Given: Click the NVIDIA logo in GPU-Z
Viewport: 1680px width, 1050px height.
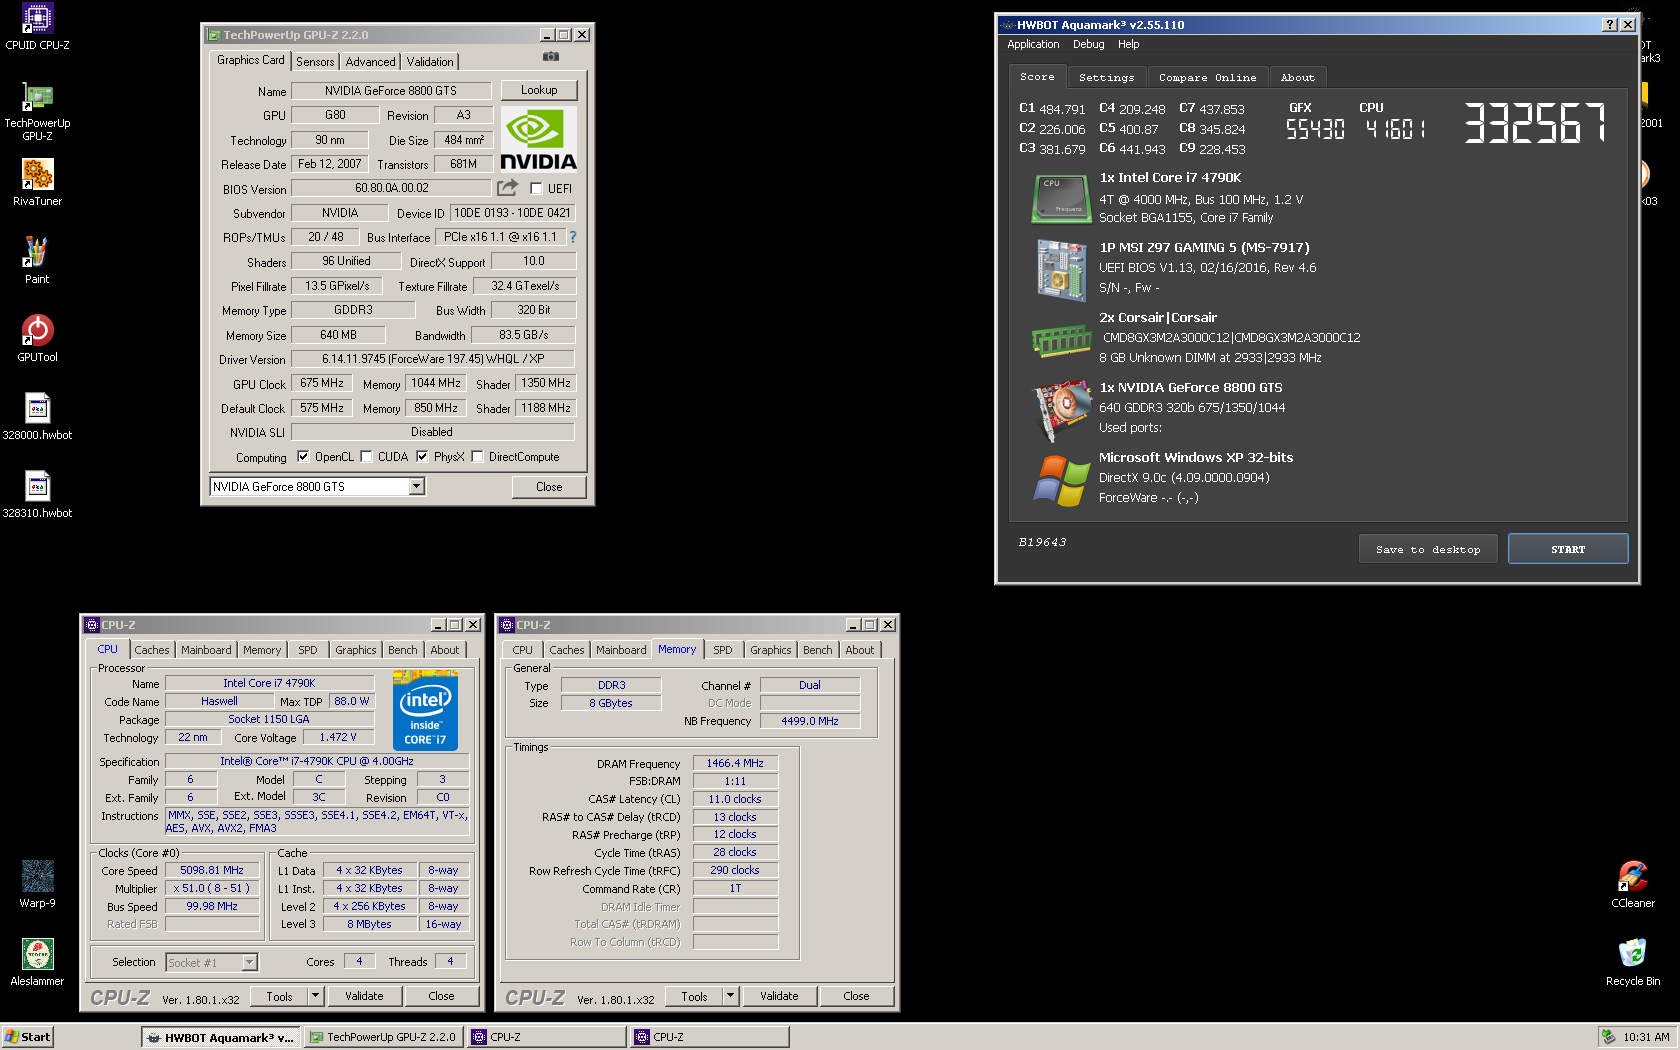Looking at the screenshot, I should pos(538,140).
